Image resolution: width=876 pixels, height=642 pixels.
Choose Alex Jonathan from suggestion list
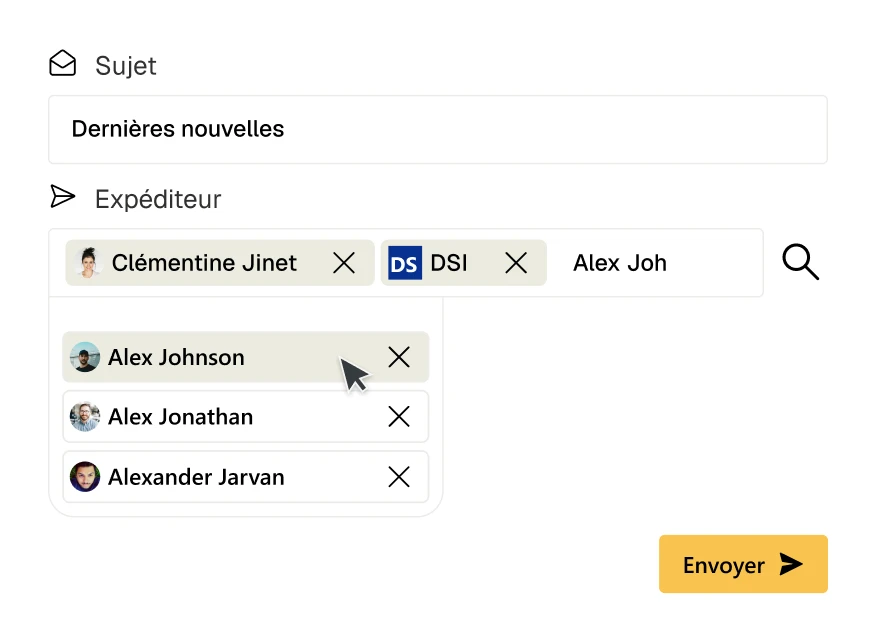(181, 417)
